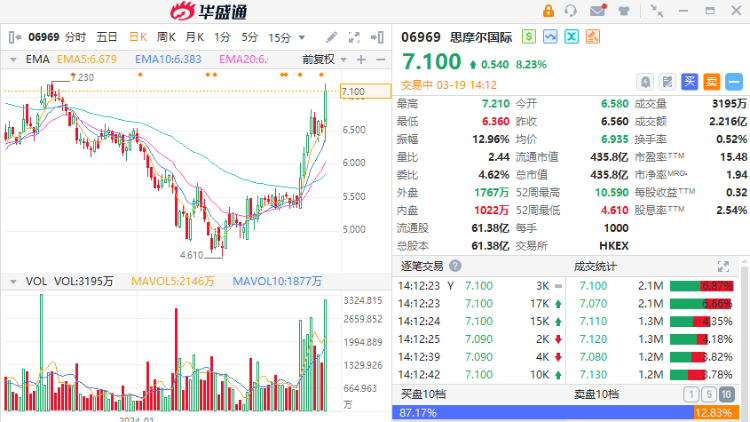This screenshot has width=750, height=422.
Task: Toggle fullscreen chart icon
Action: [x=354, y=37]
